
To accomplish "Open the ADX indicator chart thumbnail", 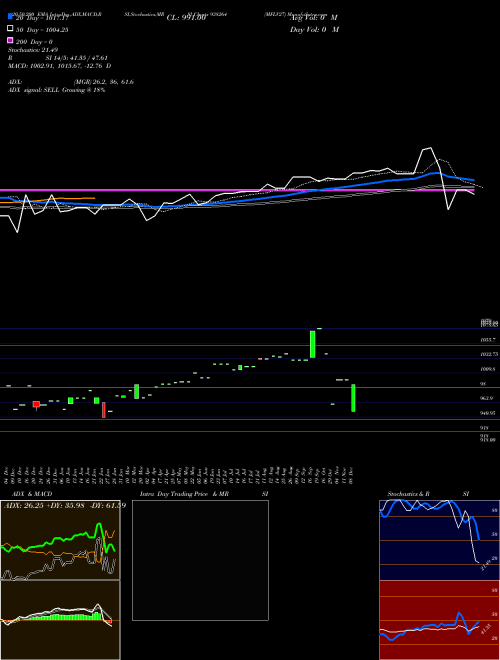I will (x=60, y=540).
